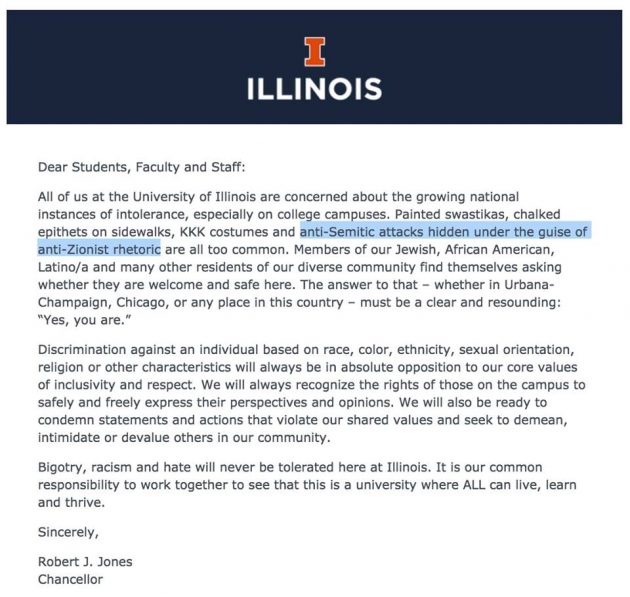Click the orange Block I logo
Viewport: 630px width, 597px height.
coord(315,52)
